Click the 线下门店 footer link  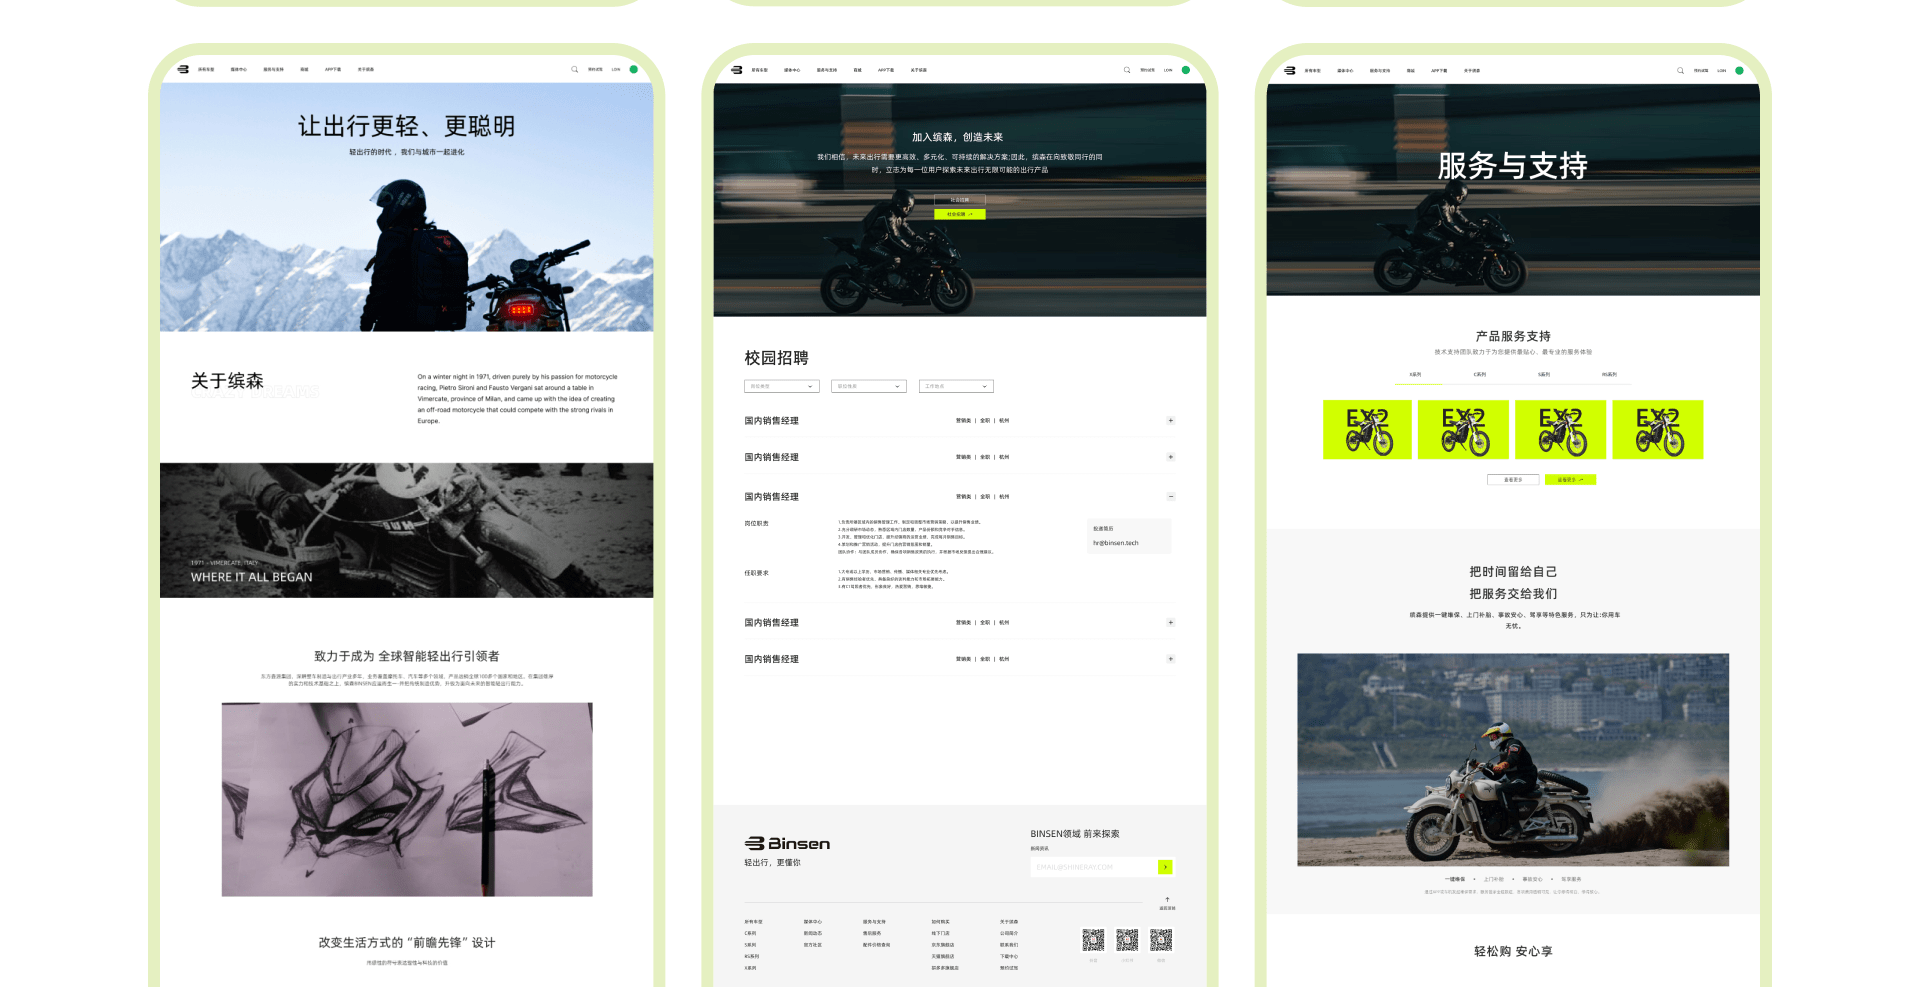(x=941, y=933)
